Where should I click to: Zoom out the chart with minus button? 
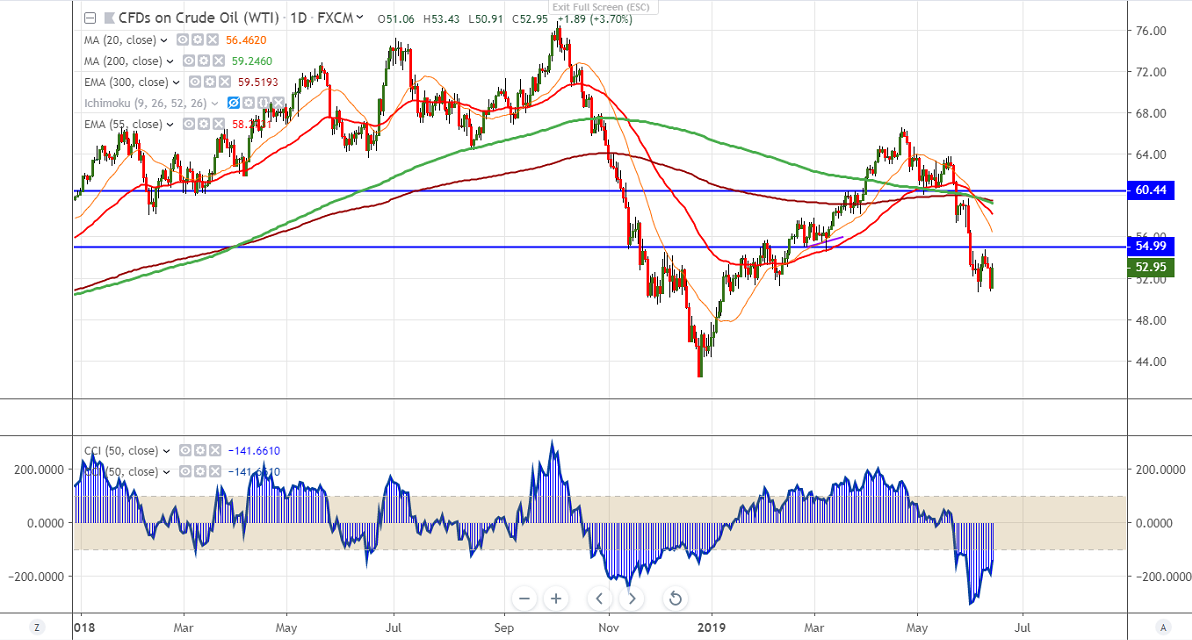525,599
